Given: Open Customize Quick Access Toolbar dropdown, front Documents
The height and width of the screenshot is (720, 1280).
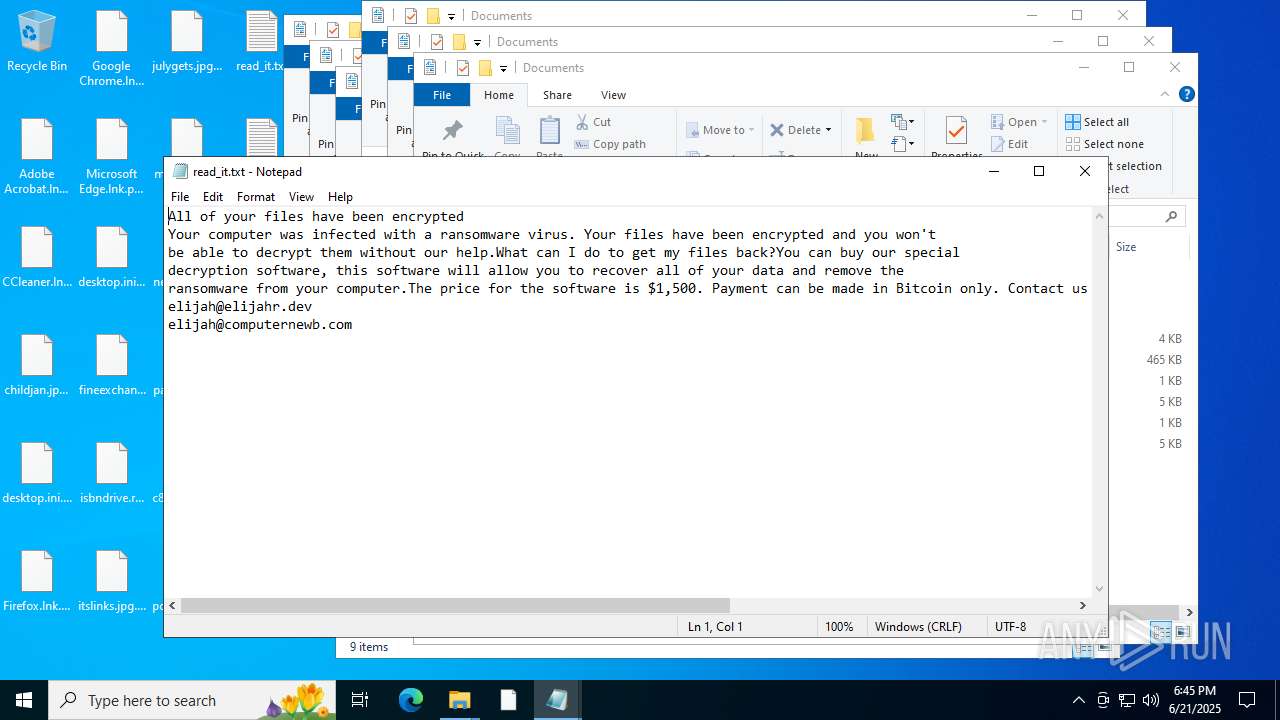Looking at the screenshot, I should [x=503, y=69].
